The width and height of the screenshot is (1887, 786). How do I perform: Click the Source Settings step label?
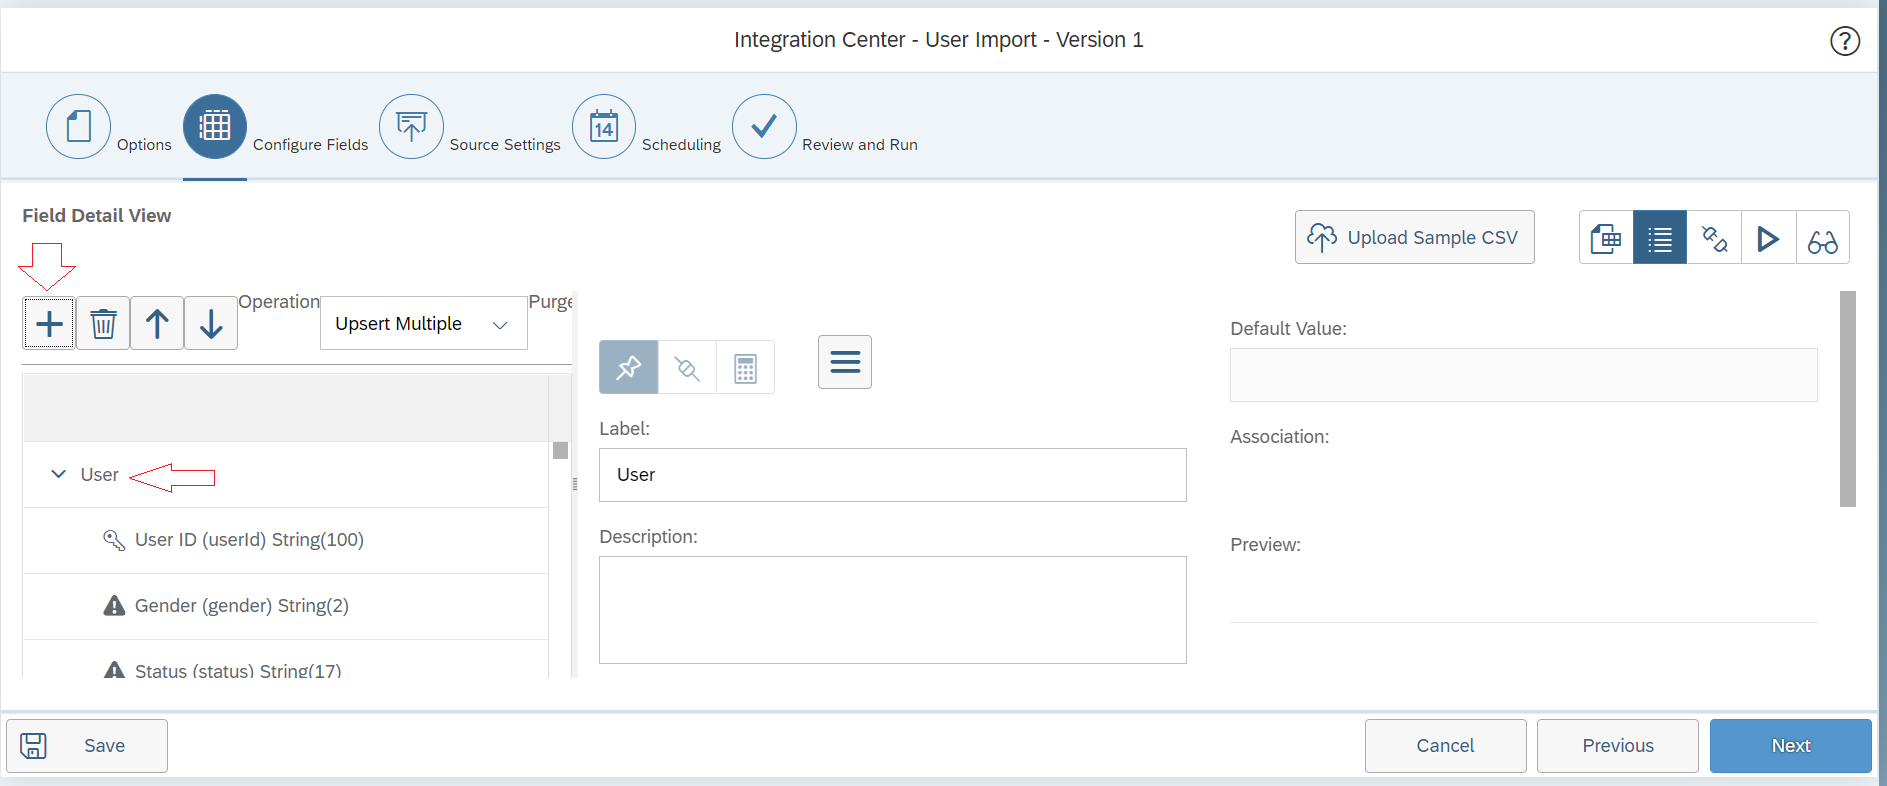pyautogui.click(x=505, y=144)
